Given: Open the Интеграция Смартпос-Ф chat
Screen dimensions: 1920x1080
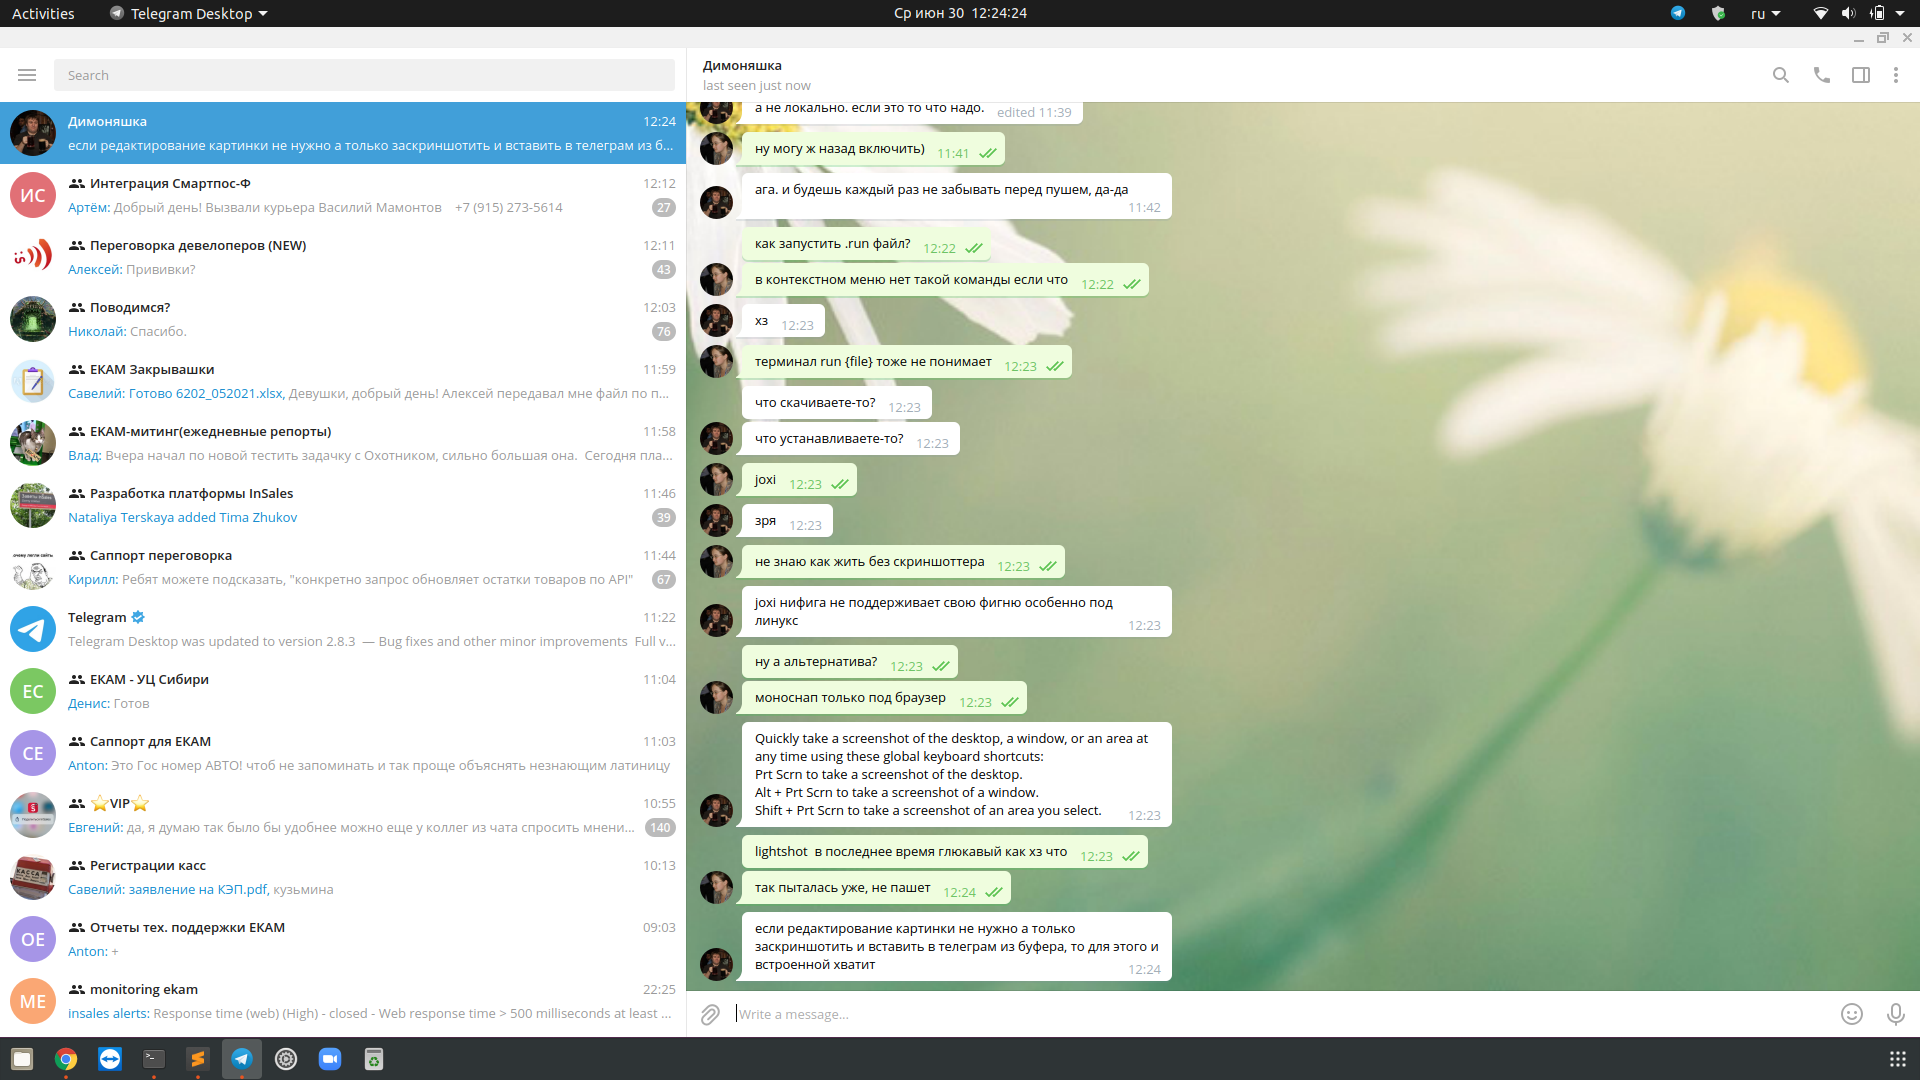Looking at the screenshot, I should click(x=343, y=195).
